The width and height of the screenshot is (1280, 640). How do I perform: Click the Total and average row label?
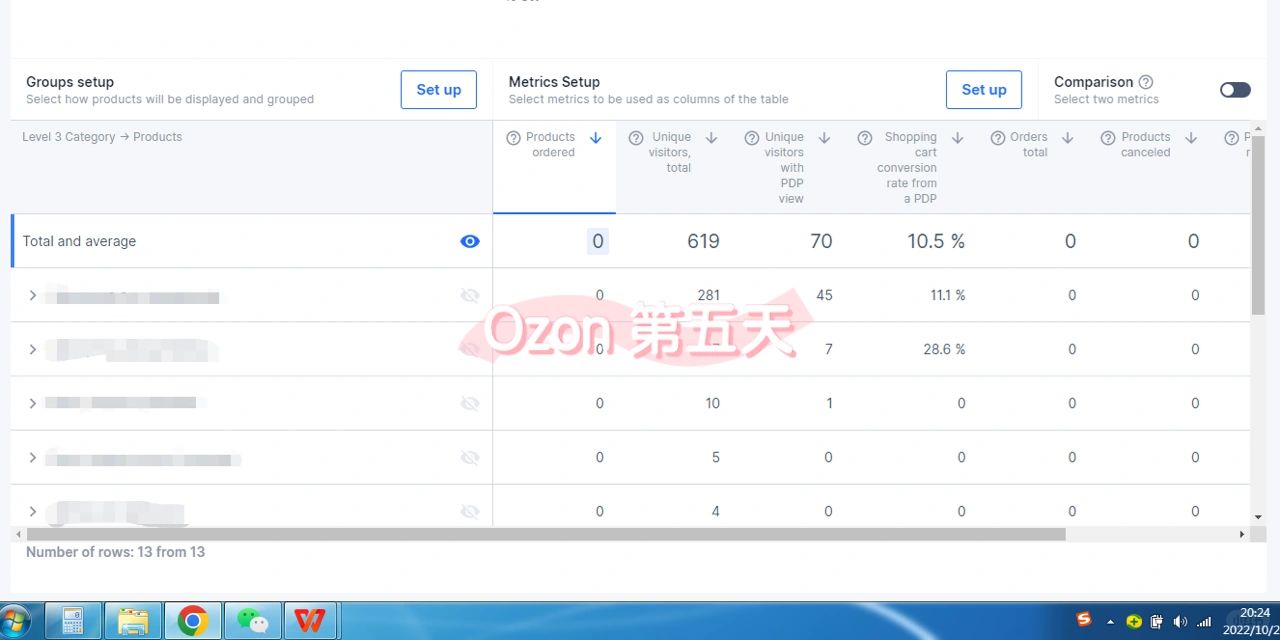pos(79,241)
